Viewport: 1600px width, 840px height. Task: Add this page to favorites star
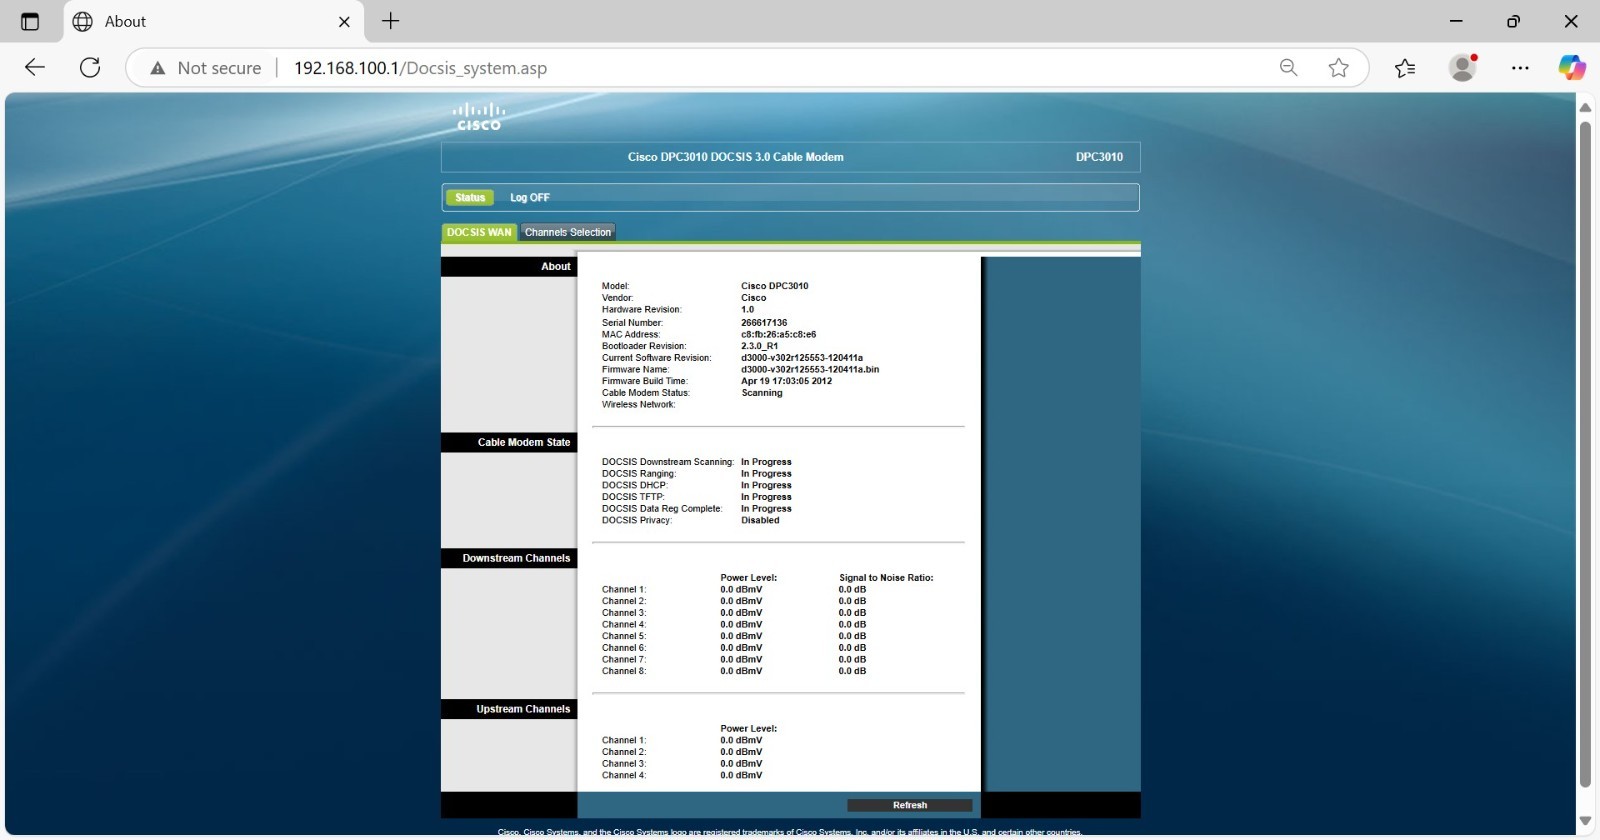pyautogui.click(x=1339, y=68)
